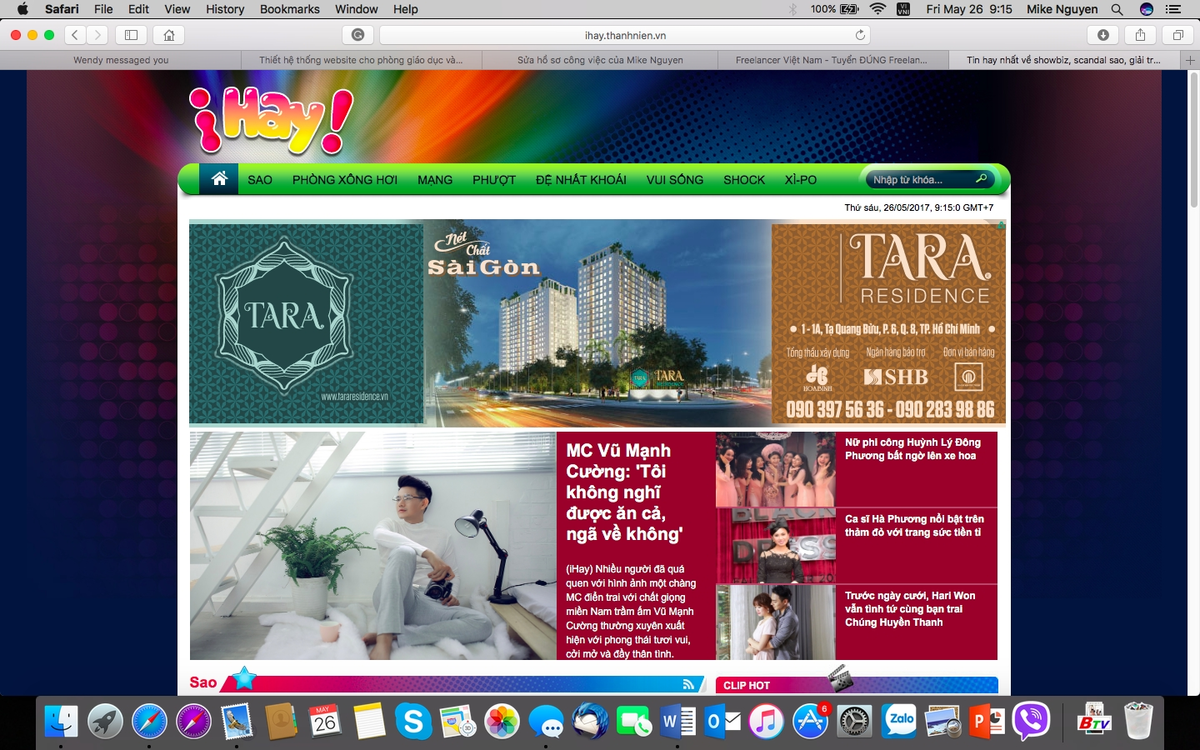Click the Wi-Fi status icon
Viewport: 1200px width, 750px height.
[x=877, y=9]
